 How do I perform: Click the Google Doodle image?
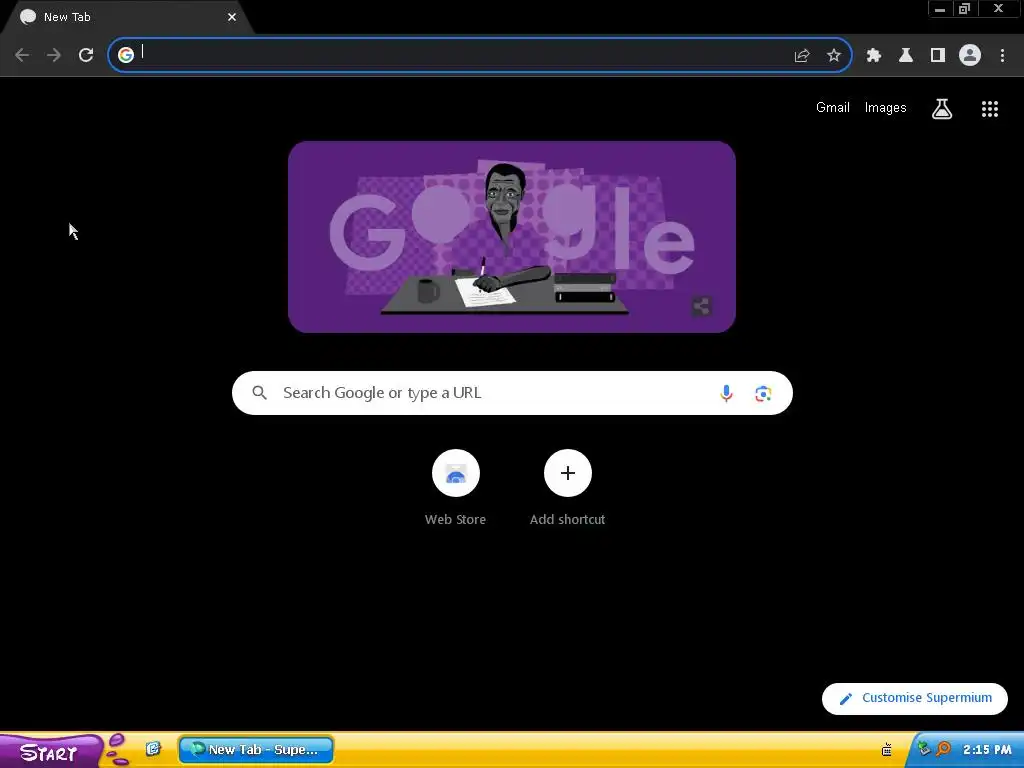click(x=511, y=237)
